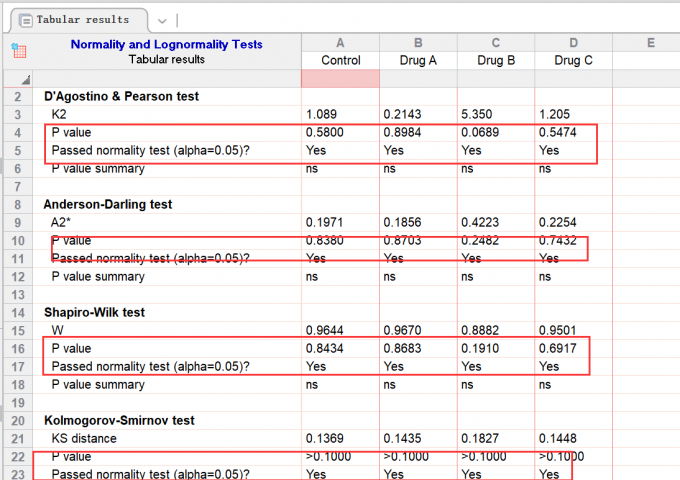Select column A header
The height and width of the screenshot is (480, 680).
coord(341,43)
